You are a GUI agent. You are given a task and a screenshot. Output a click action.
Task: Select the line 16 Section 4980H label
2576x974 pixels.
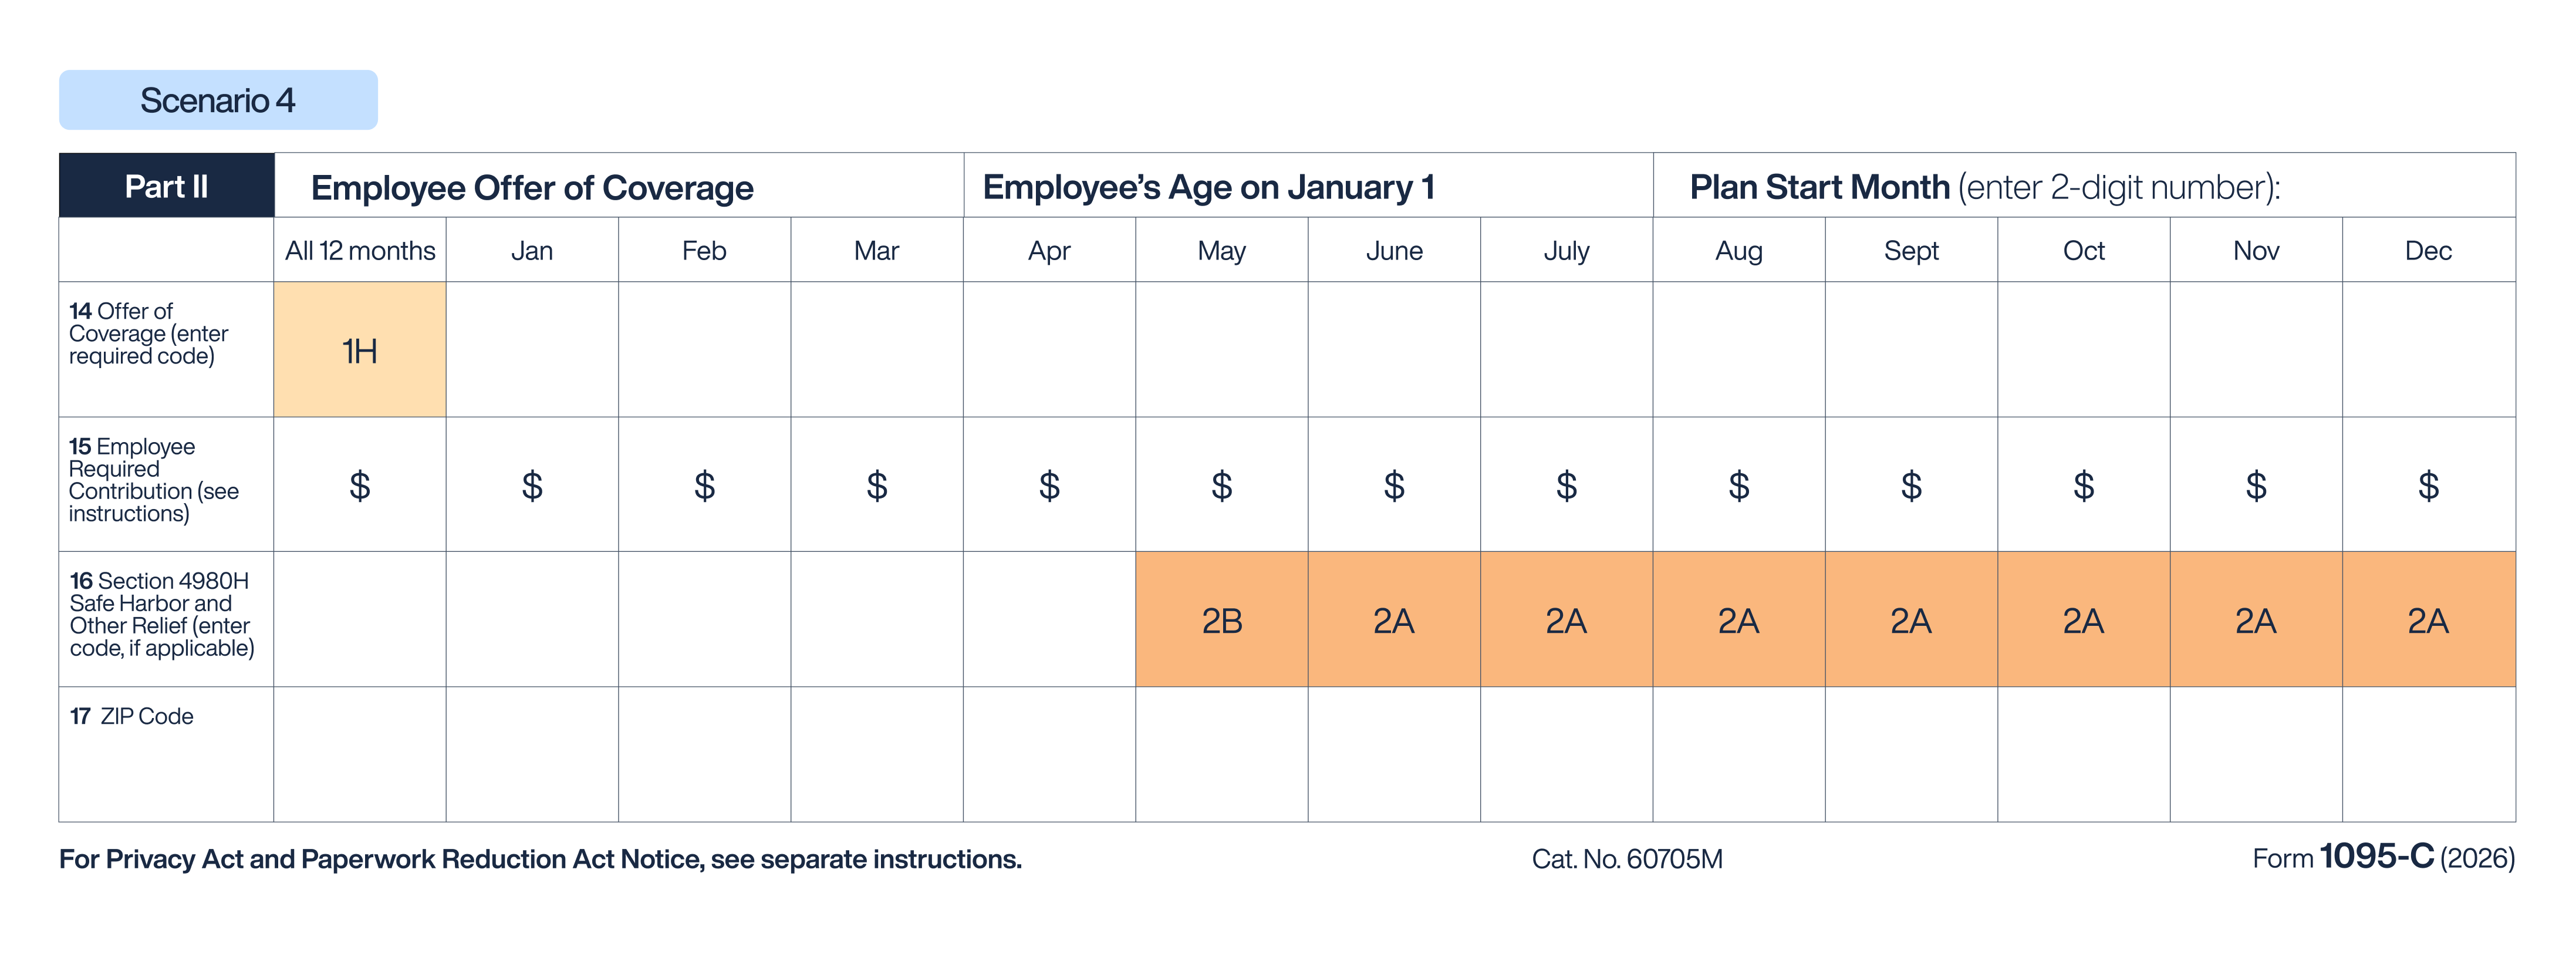point(161,614)
